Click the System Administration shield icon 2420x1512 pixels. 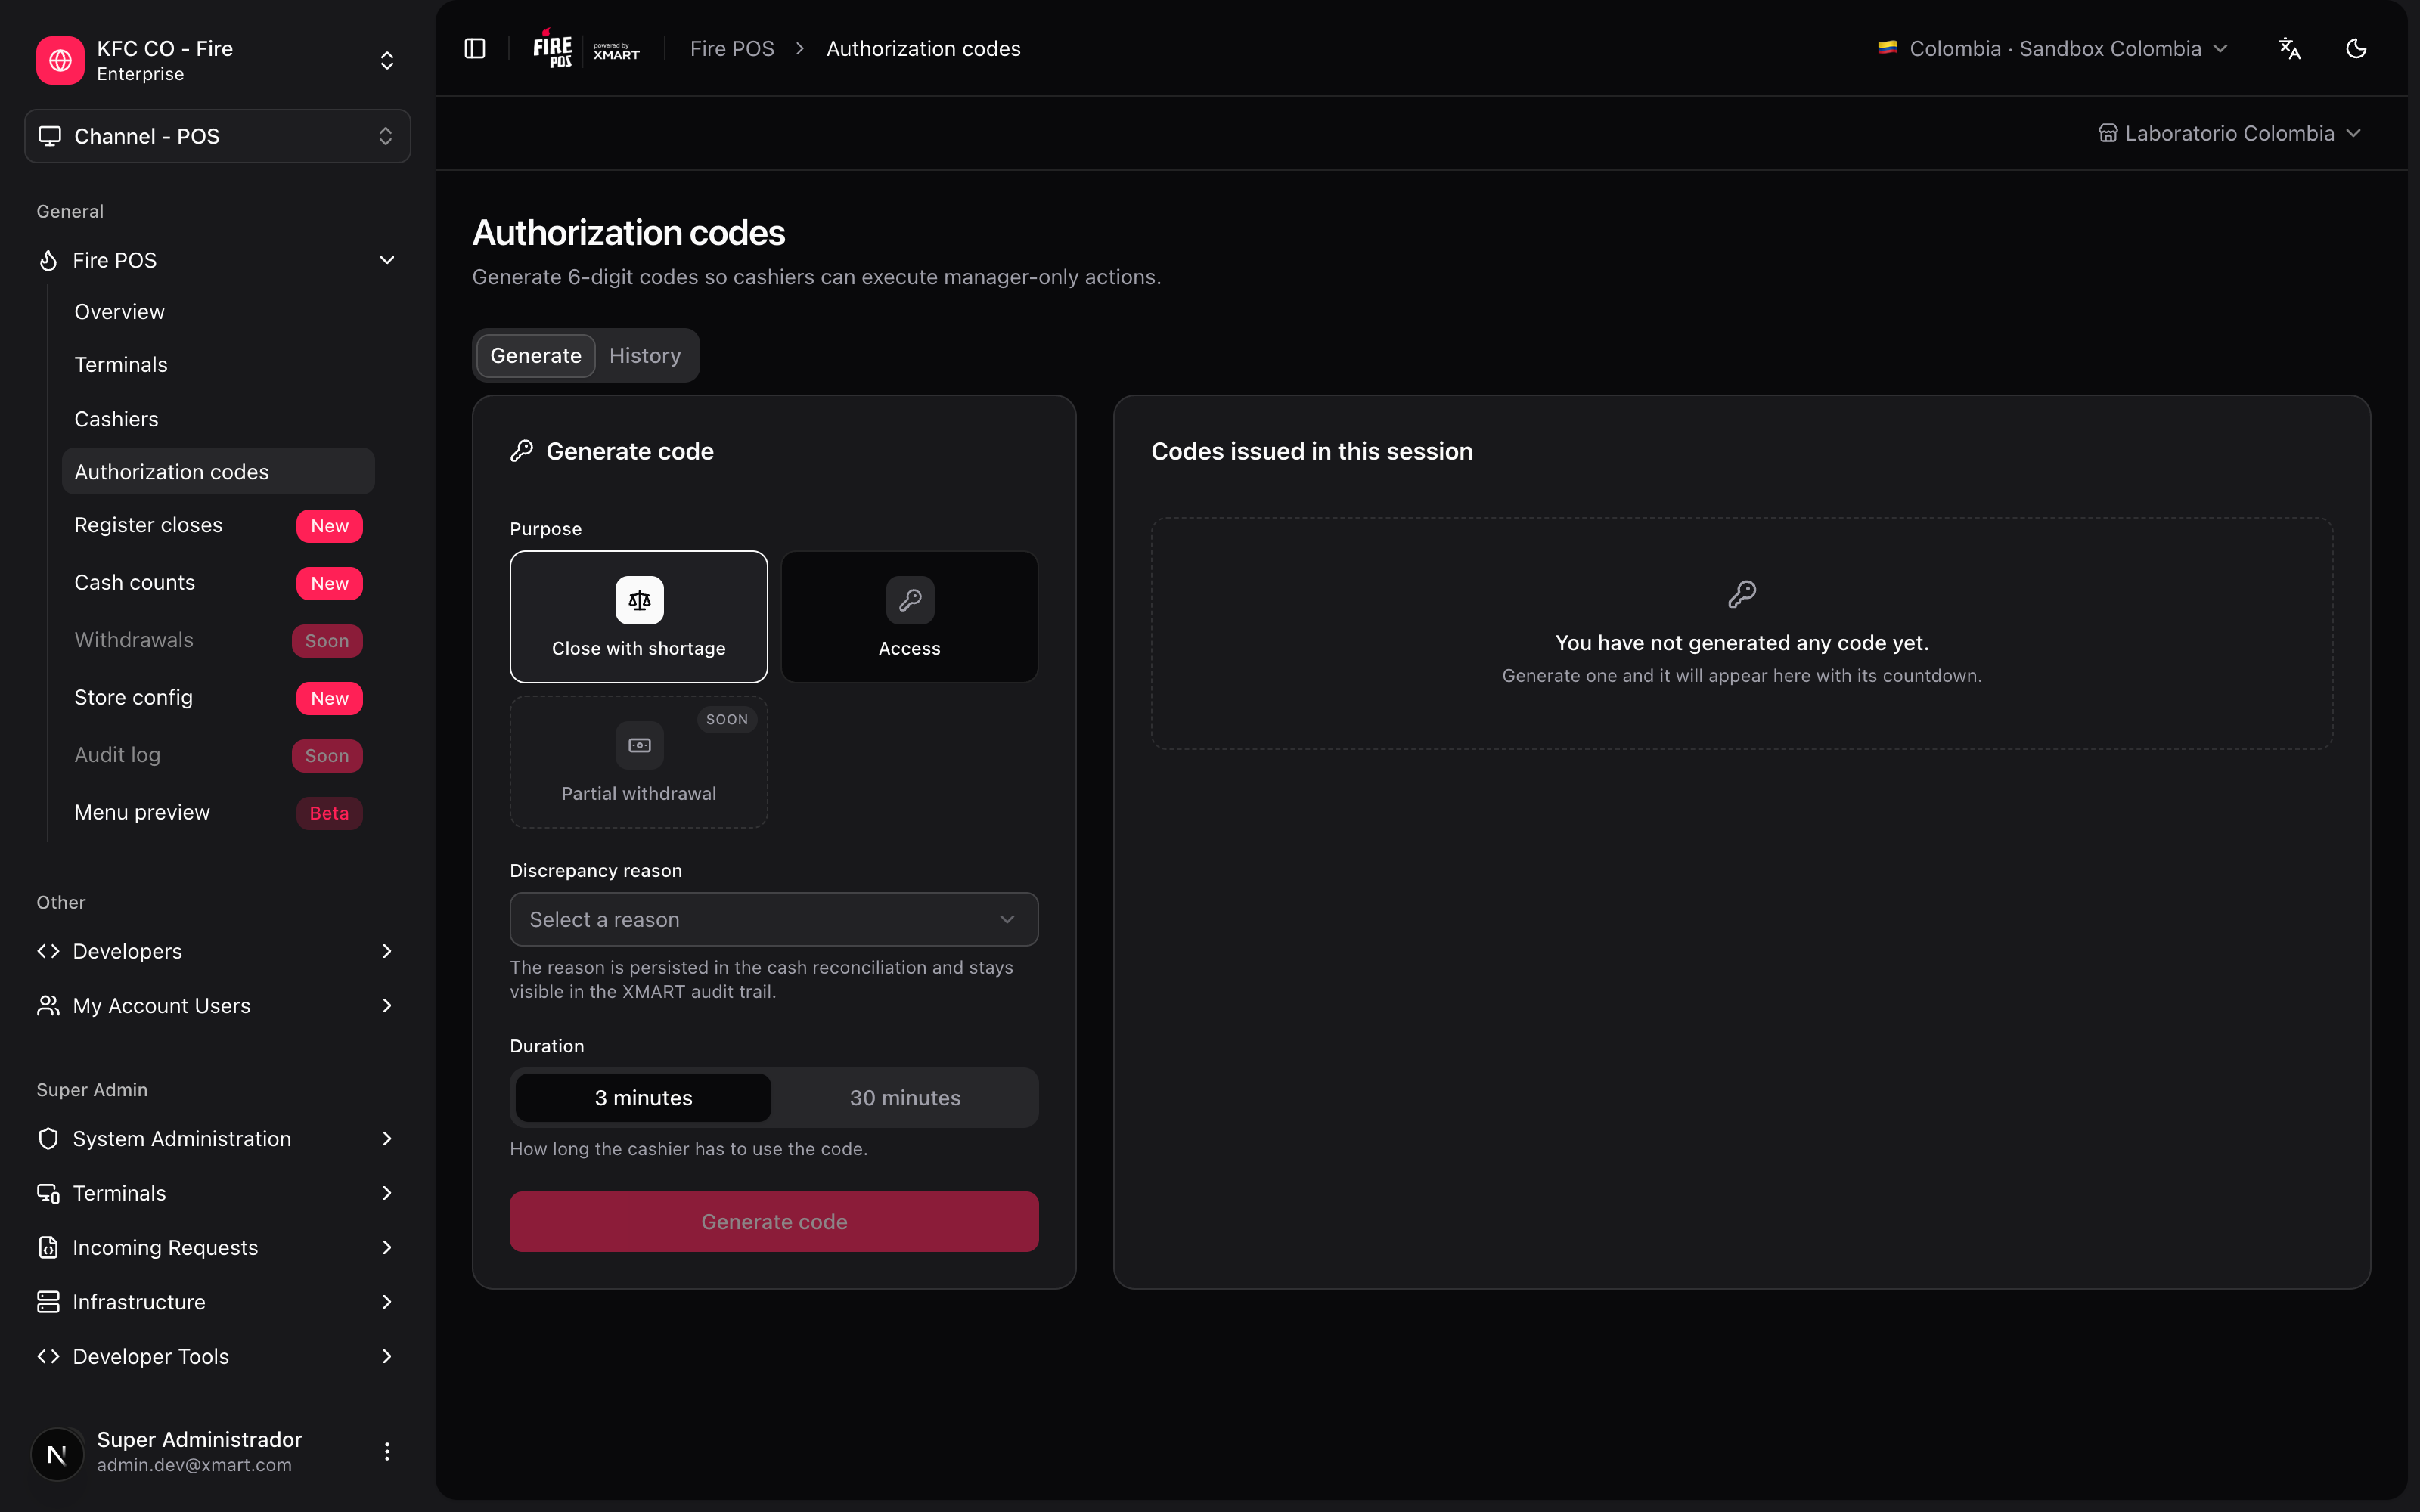click(48, 1138)
